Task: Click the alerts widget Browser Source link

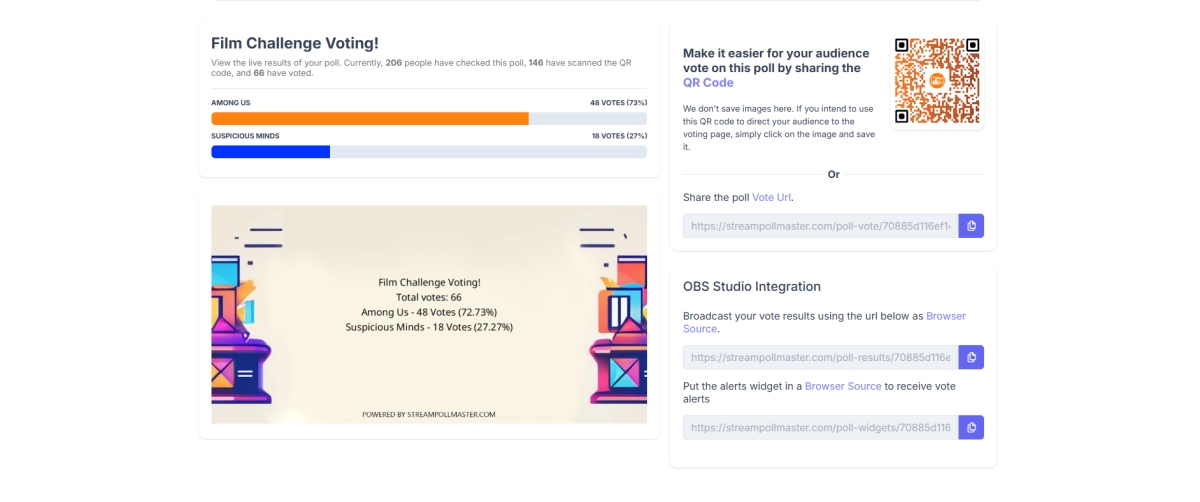Action: coord(843,386)
